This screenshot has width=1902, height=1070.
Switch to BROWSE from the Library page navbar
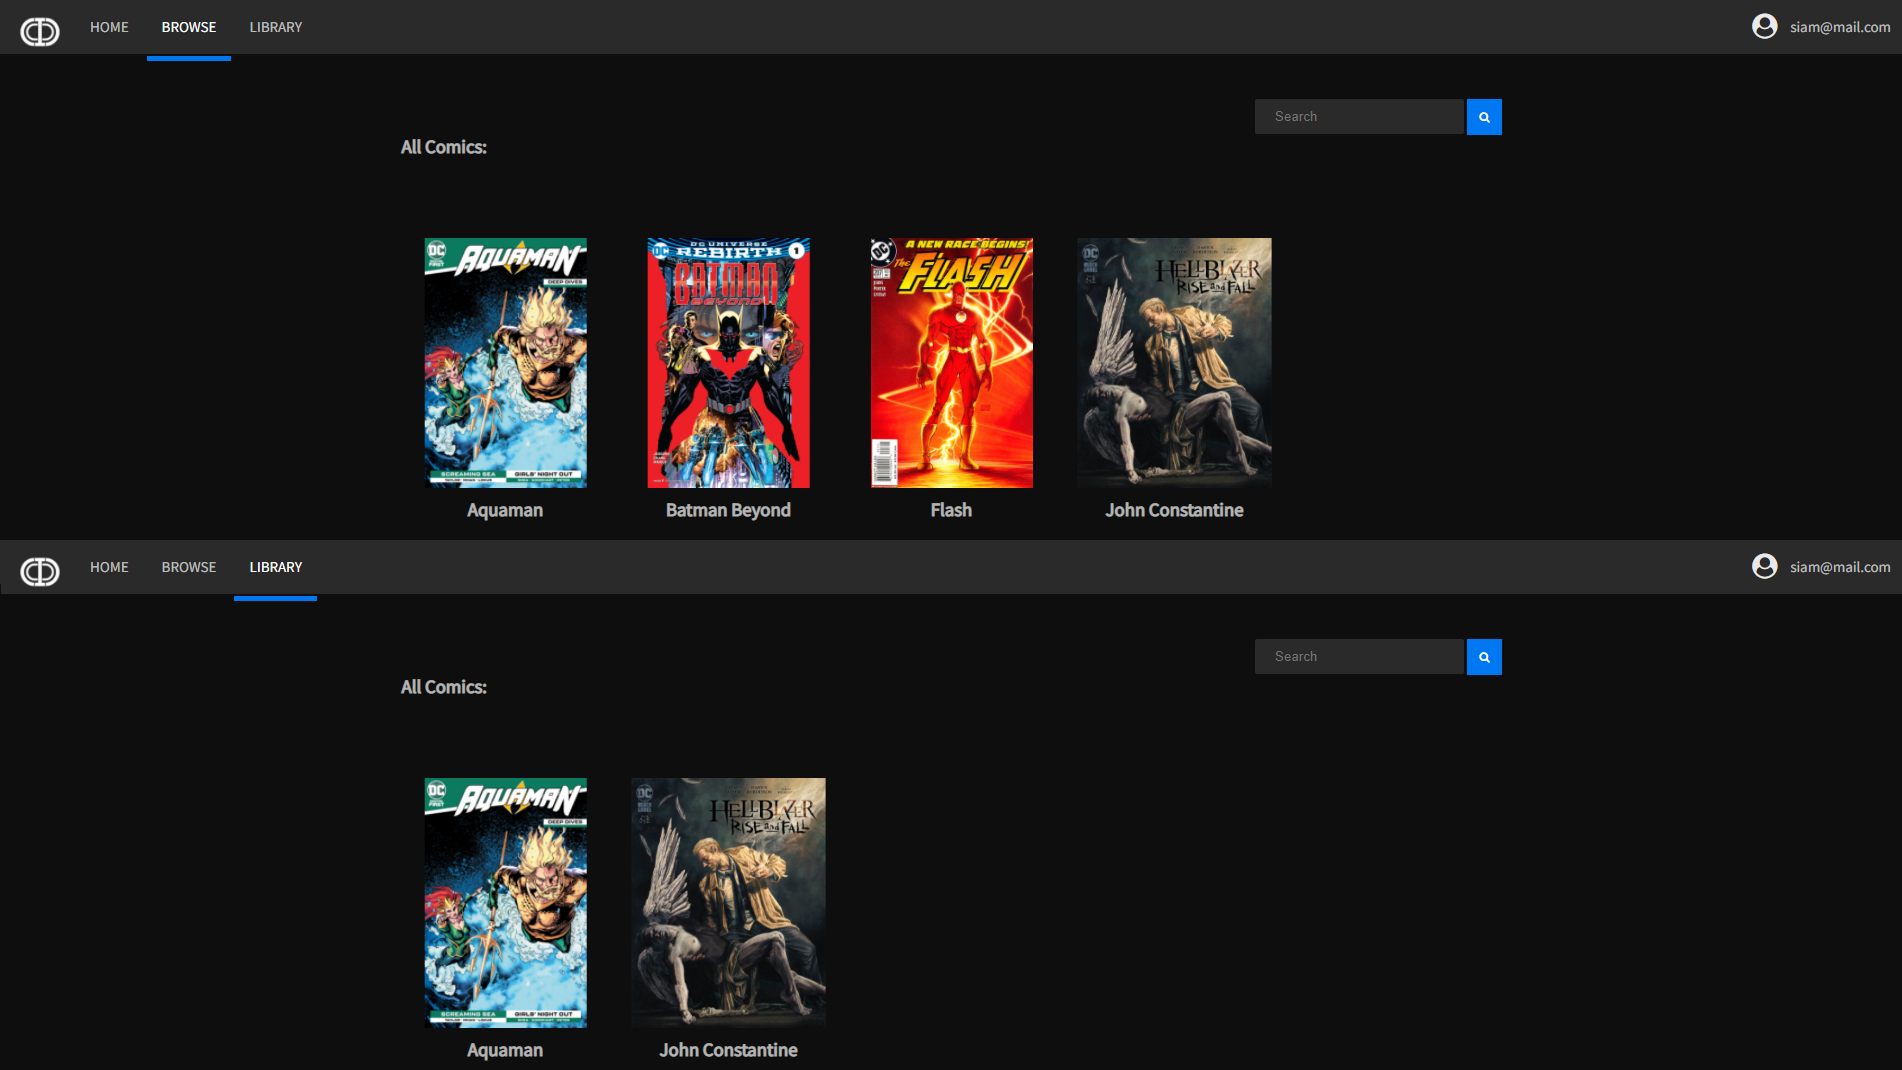coord(189,568)
